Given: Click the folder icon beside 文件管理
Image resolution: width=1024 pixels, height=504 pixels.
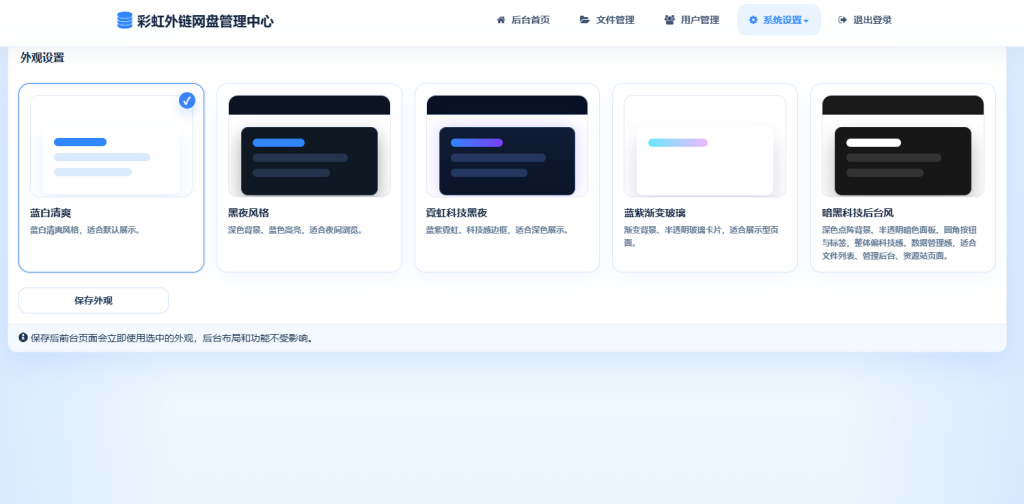Looking at the screenshot, I should point(584,20).
